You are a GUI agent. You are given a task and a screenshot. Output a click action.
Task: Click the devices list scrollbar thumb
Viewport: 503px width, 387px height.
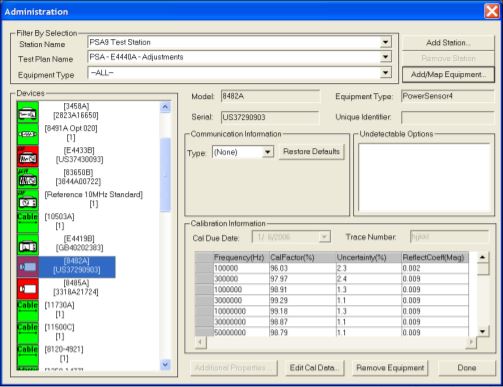pos(165,175)
